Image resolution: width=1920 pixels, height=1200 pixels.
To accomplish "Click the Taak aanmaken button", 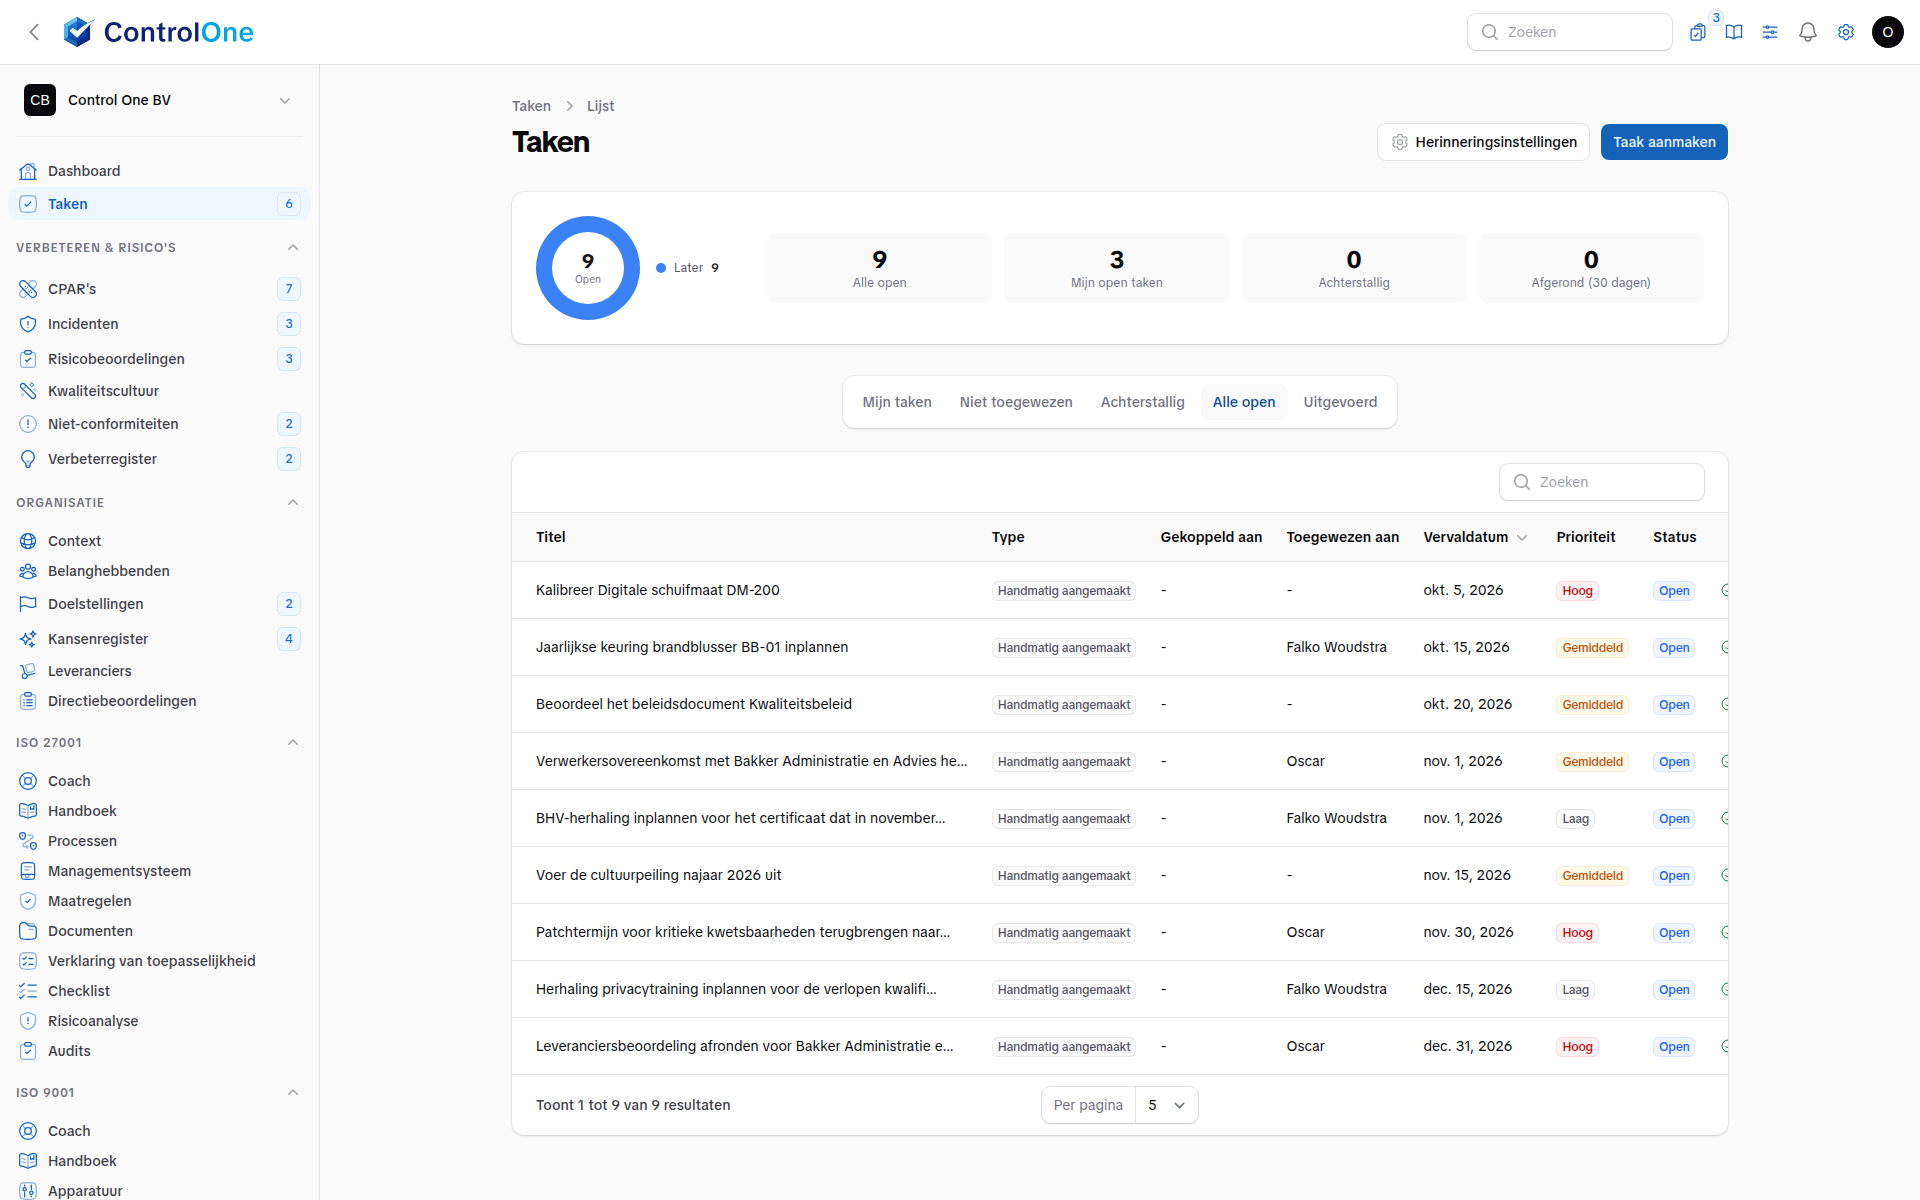I will click(x=1664, y=142).
